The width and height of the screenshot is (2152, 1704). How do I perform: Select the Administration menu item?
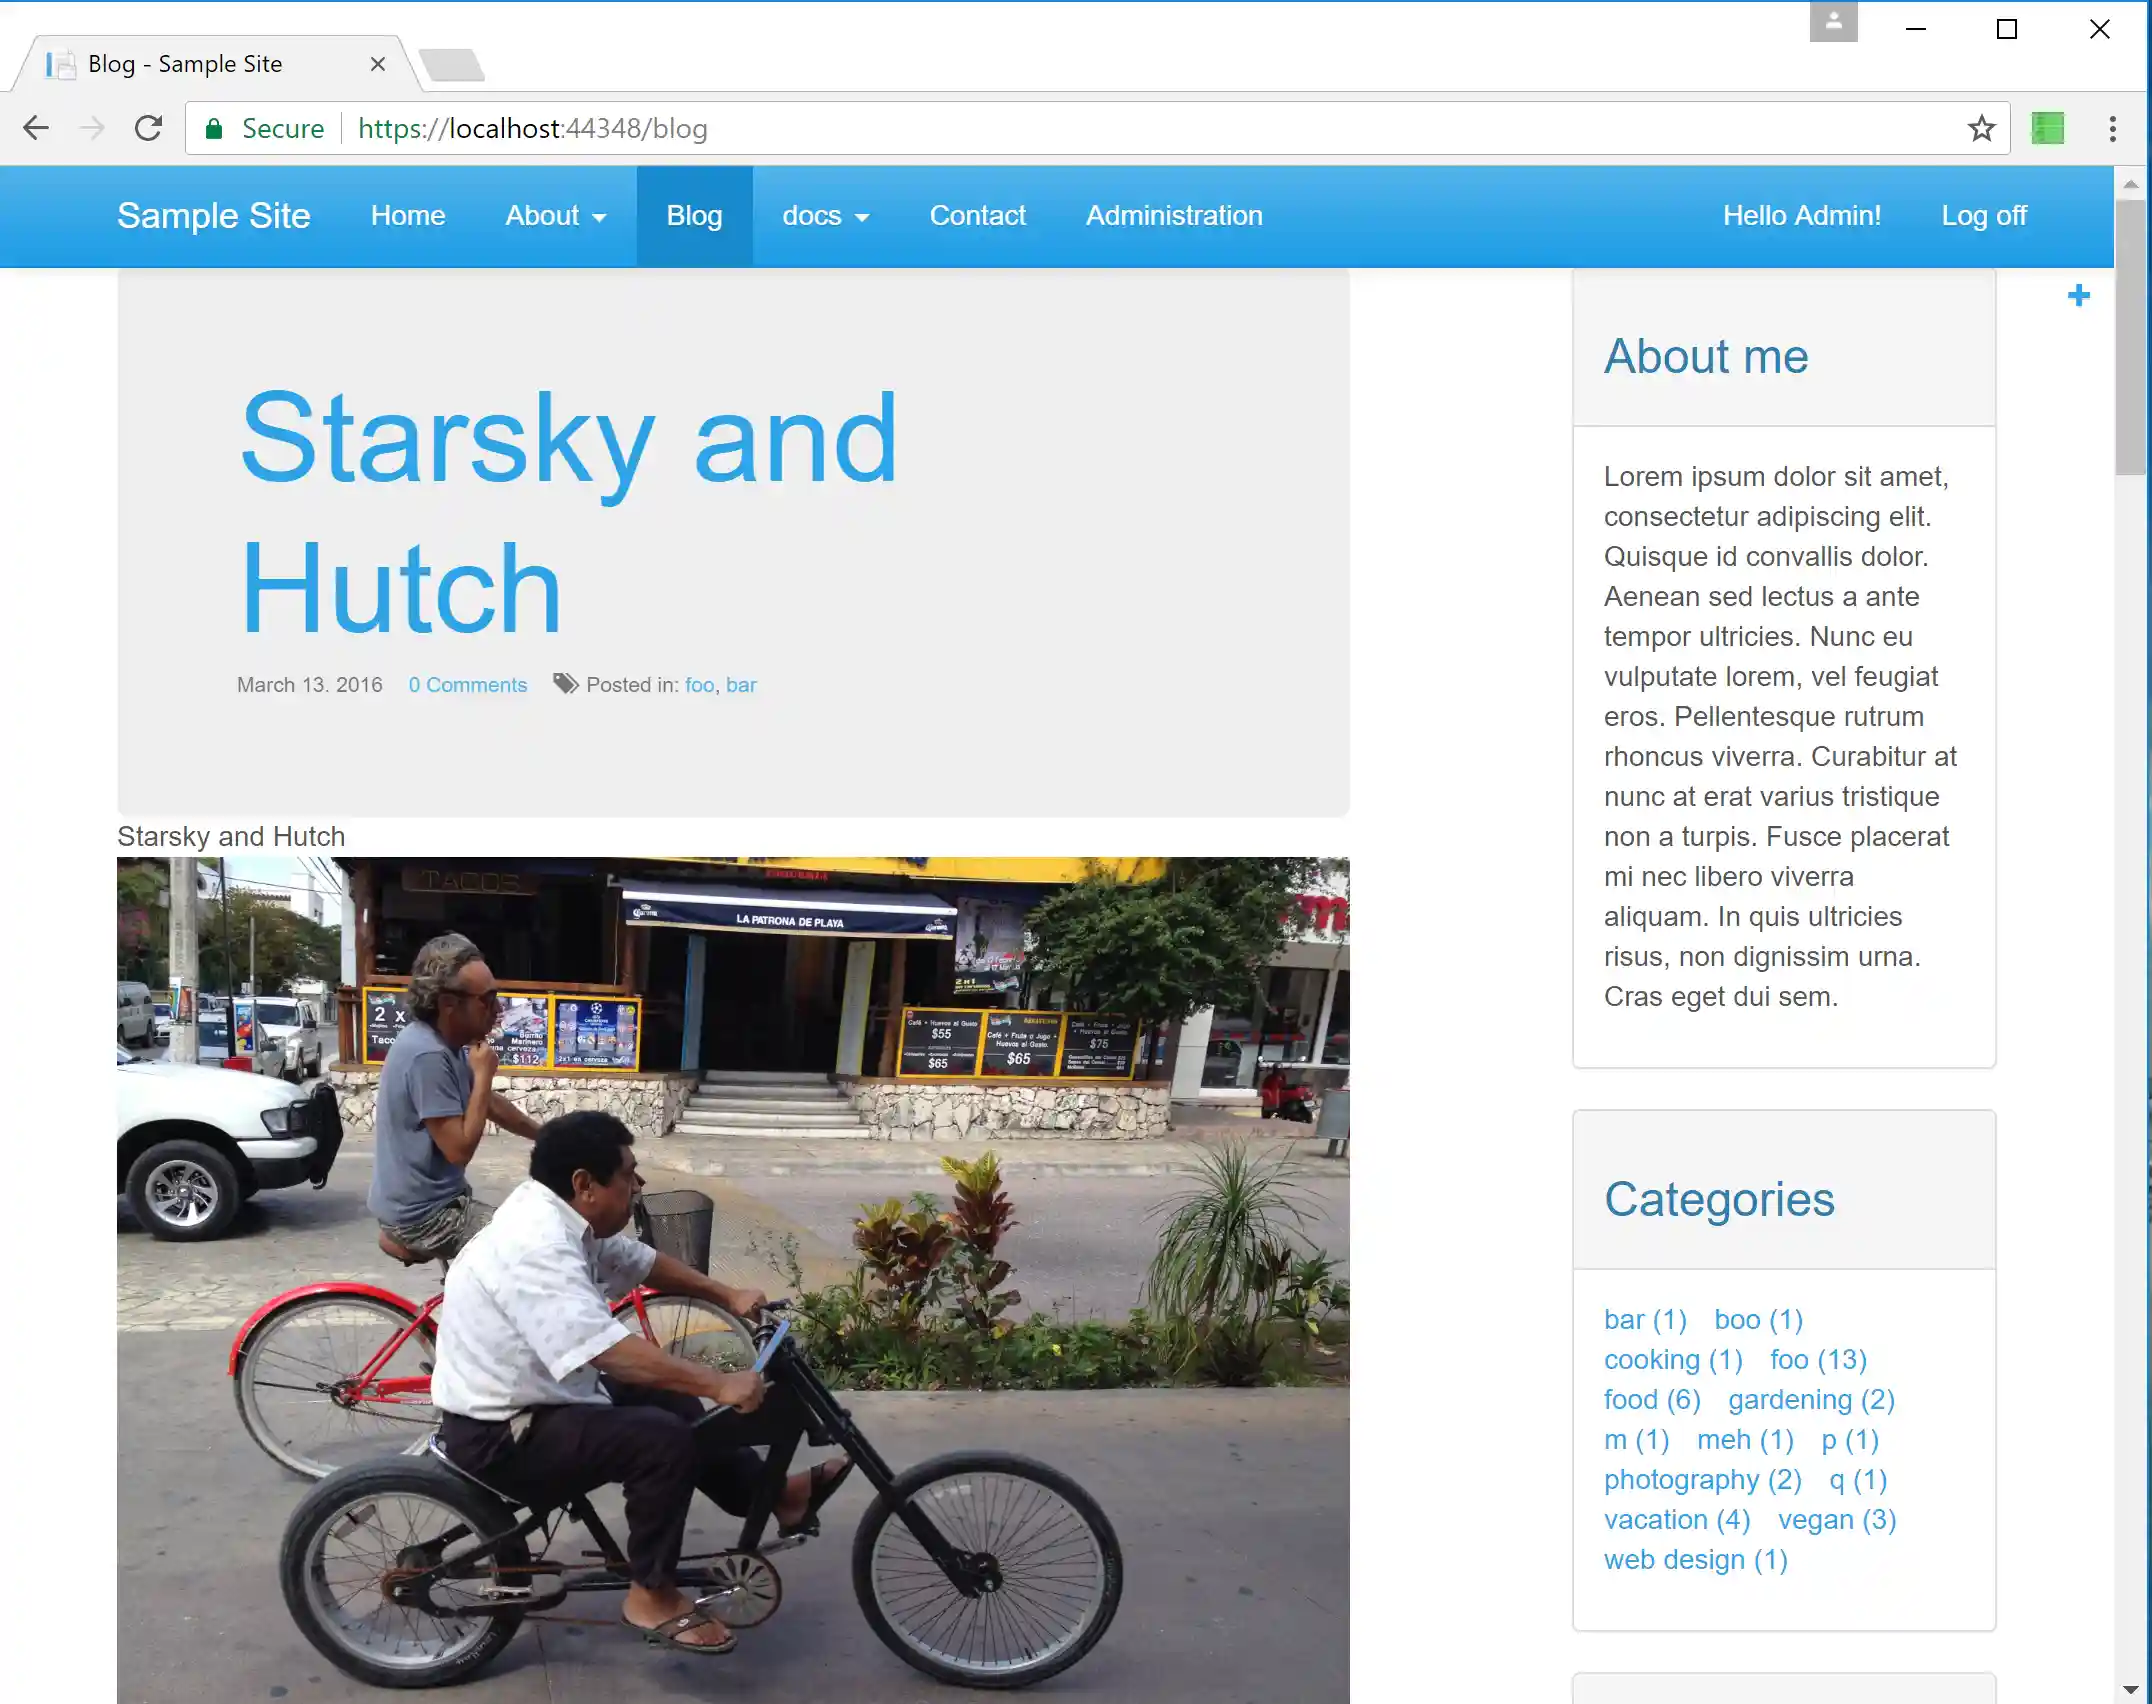click(x=1173, y=215)
